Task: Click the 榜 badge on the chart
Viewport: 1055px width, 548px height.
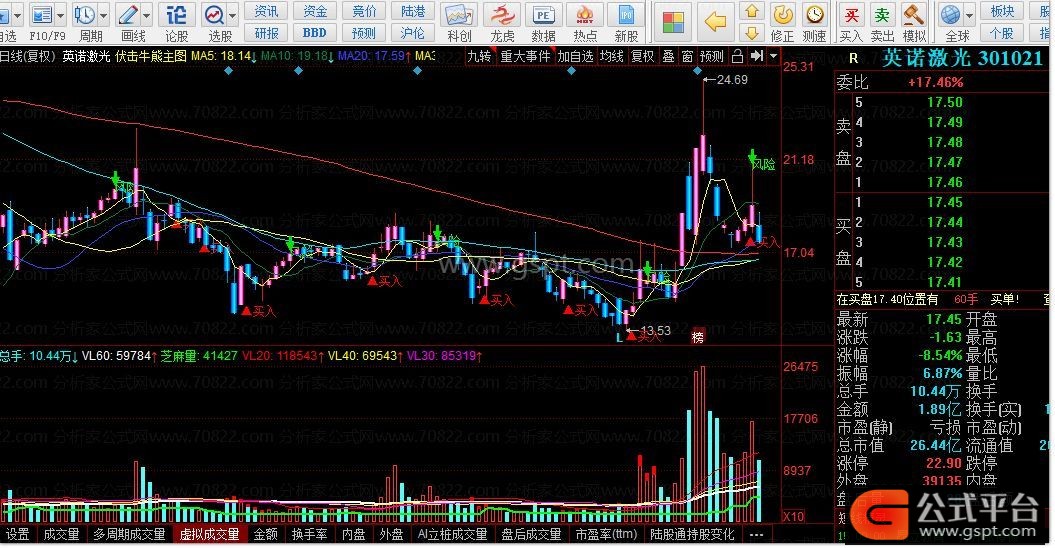Action: click(698, 337)
